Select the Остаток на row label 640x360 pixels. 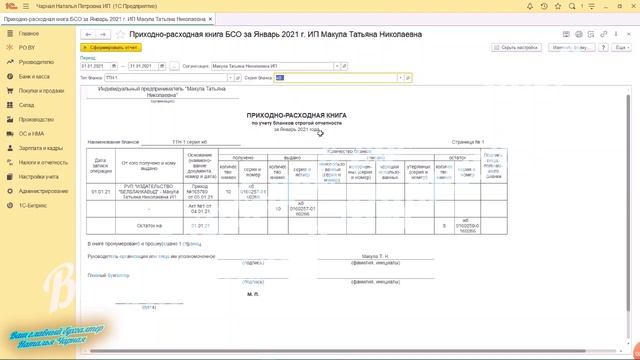point(149,226)
